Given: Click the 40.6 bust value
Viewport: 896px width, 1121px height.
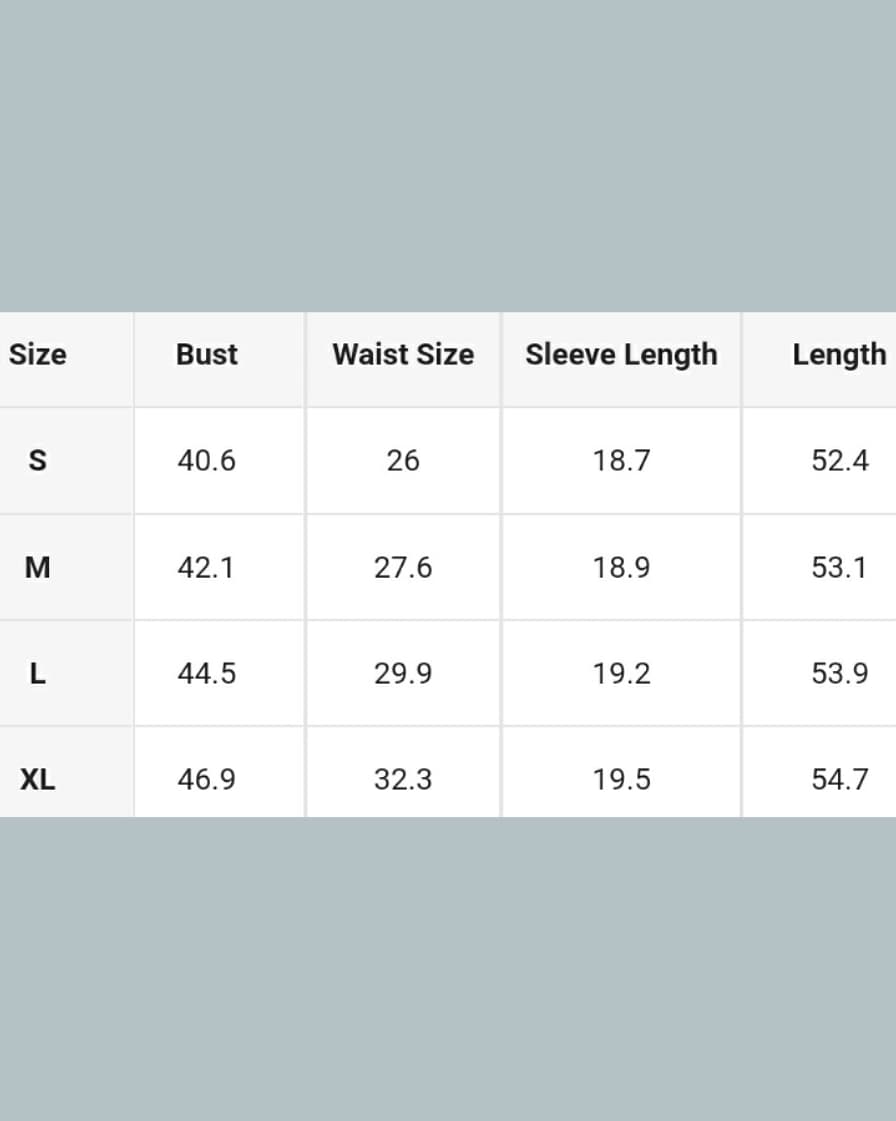Looking at the screenshot, I should point(207,461).
